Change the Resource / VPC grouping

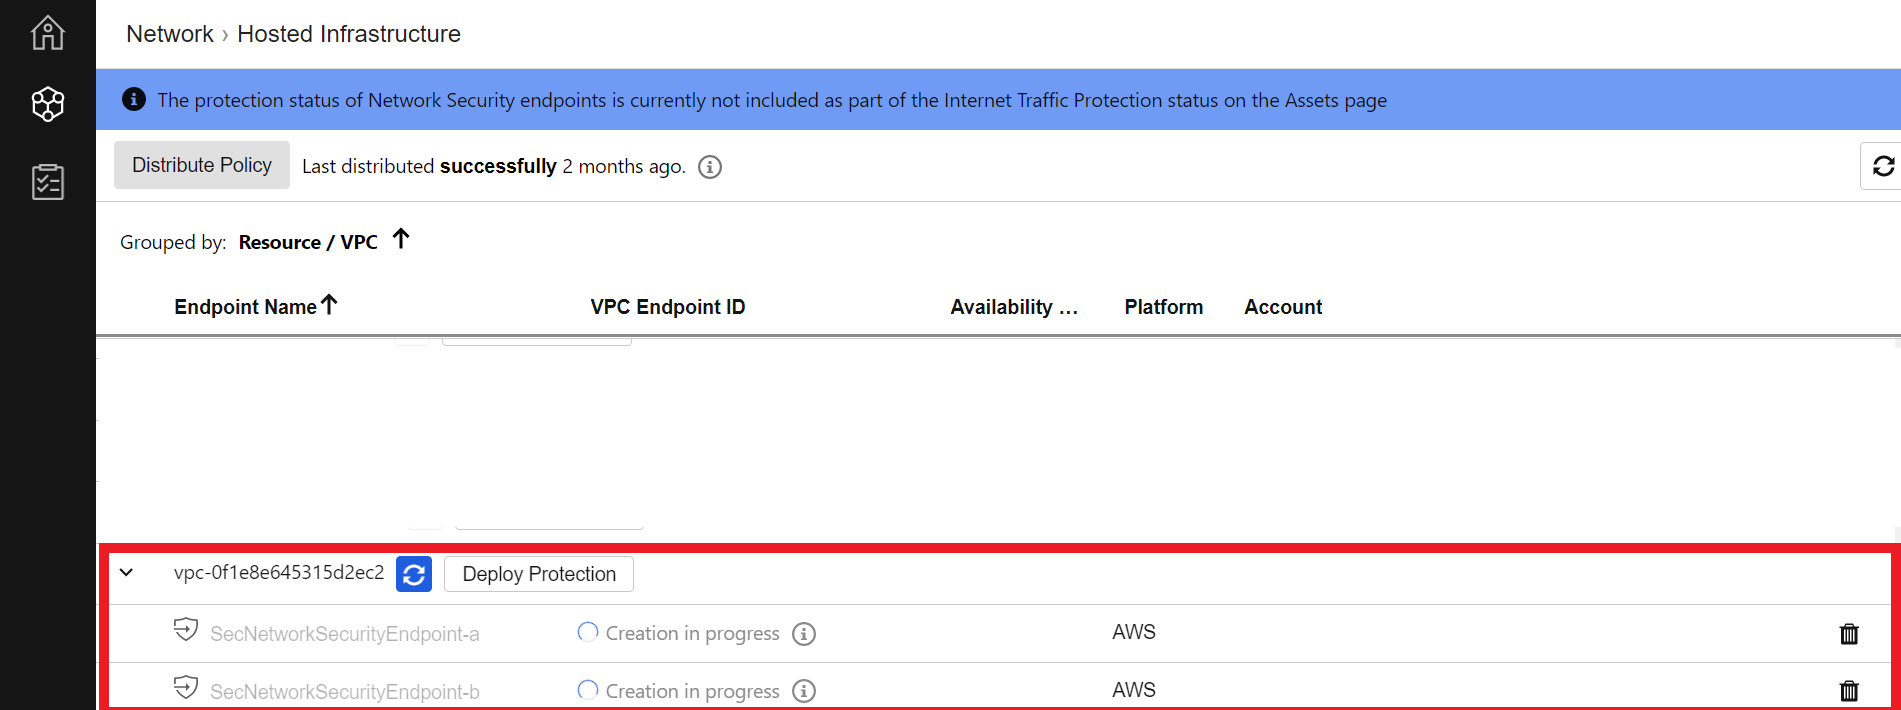pos(308,242)
